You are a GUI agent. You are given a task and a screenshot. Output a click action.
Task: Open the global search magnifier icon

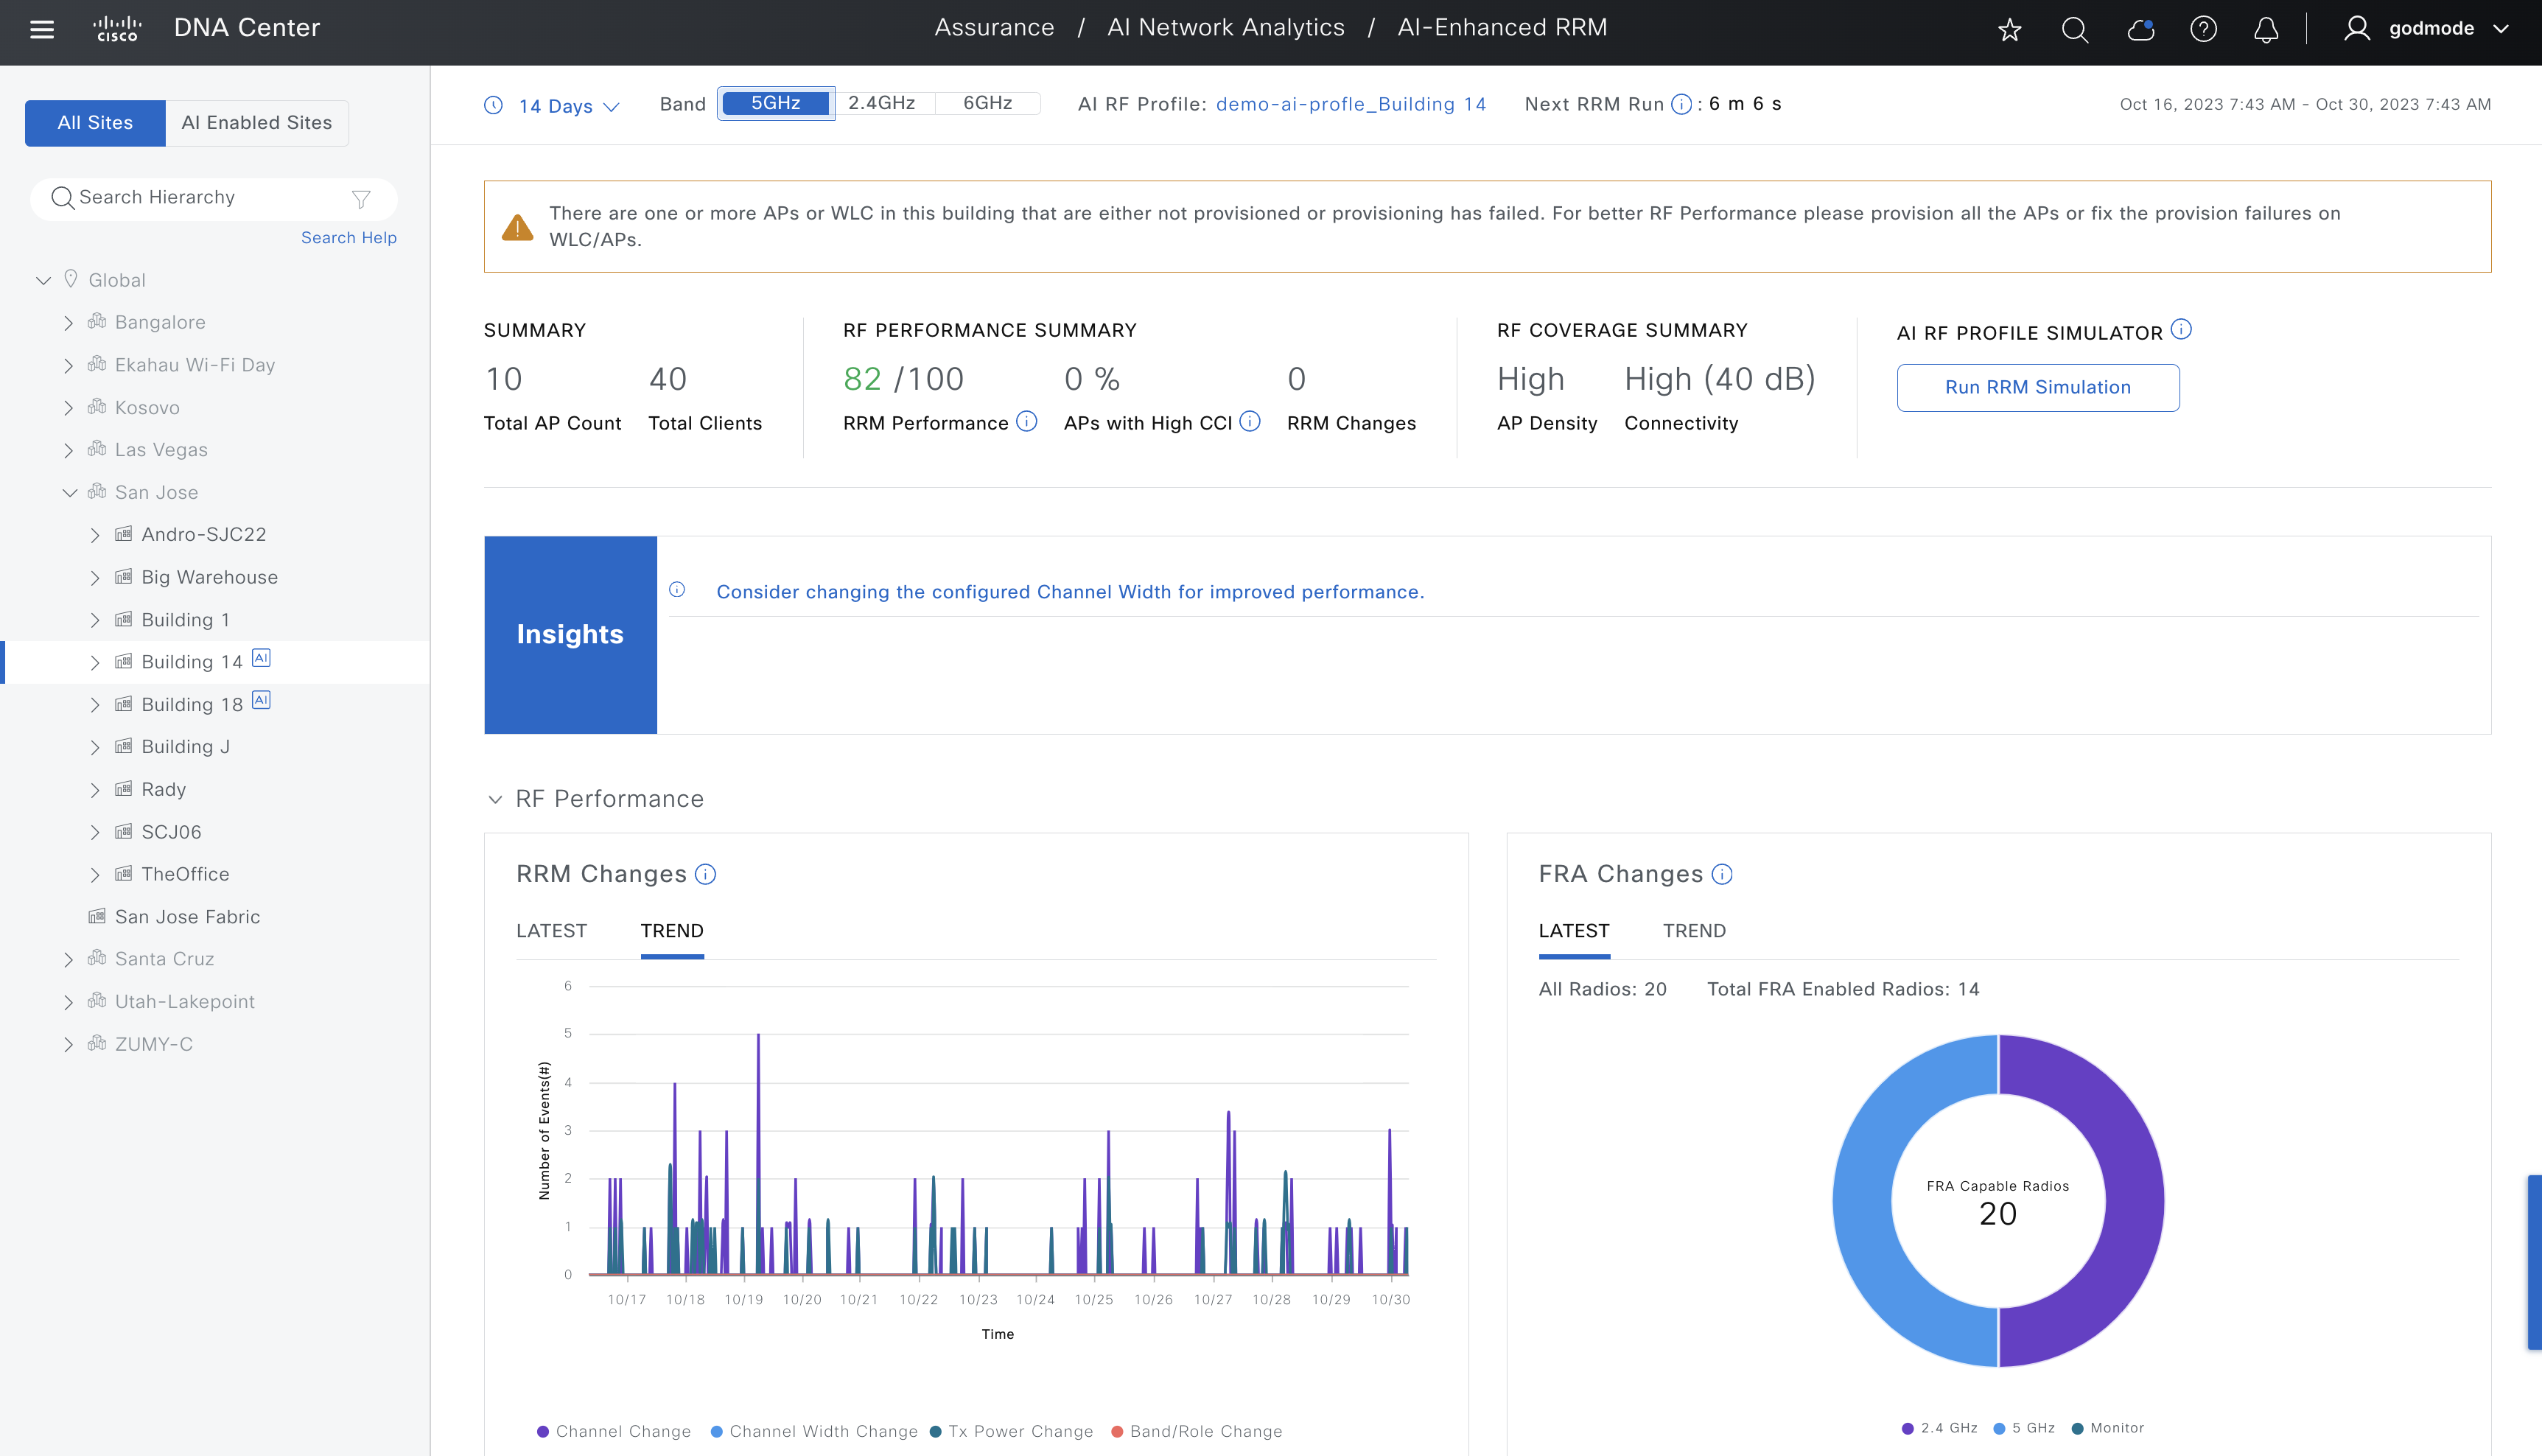click(x=2074, y=29)
